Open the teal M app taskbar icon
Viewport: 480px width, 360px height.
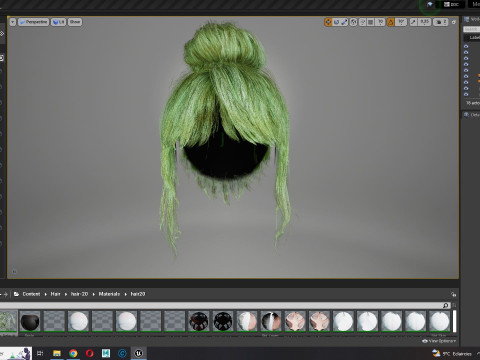(106, 353)
